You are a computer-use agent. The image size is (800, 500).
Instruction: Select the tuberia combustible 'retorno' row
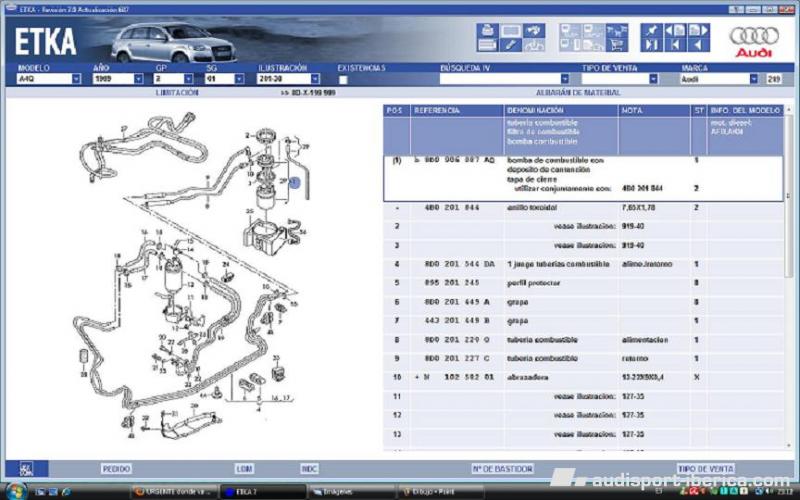coord(584,359)
